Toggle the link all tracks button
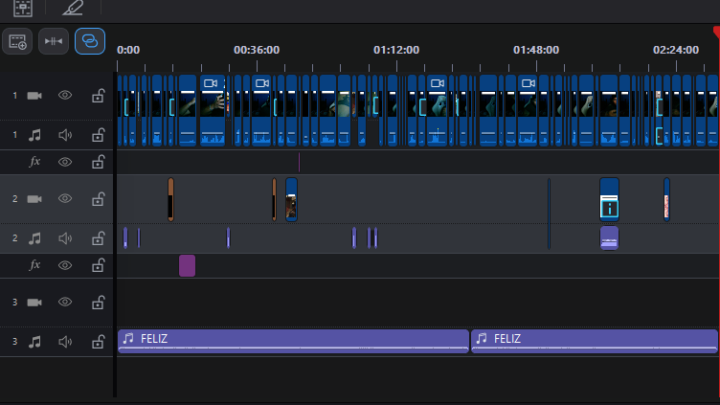The image size is (720, 405). point(89,41)
